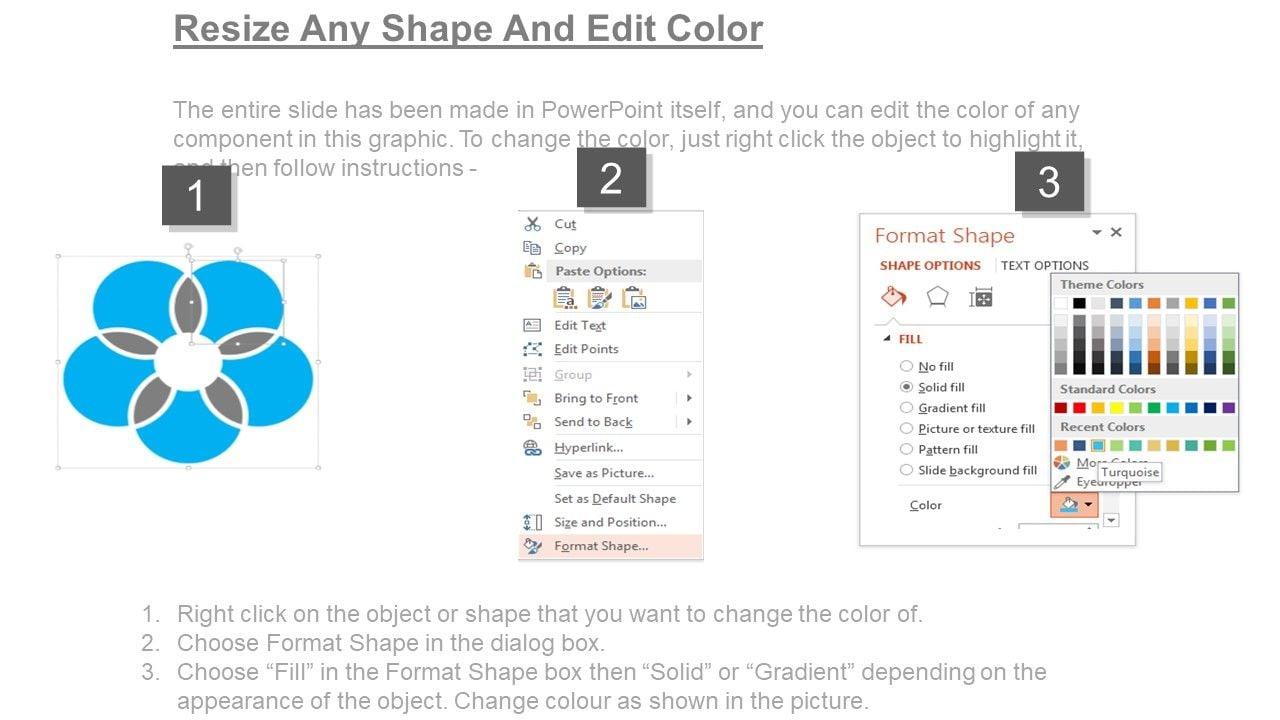Click the Cut scissors icon

(x=533, y=224)
